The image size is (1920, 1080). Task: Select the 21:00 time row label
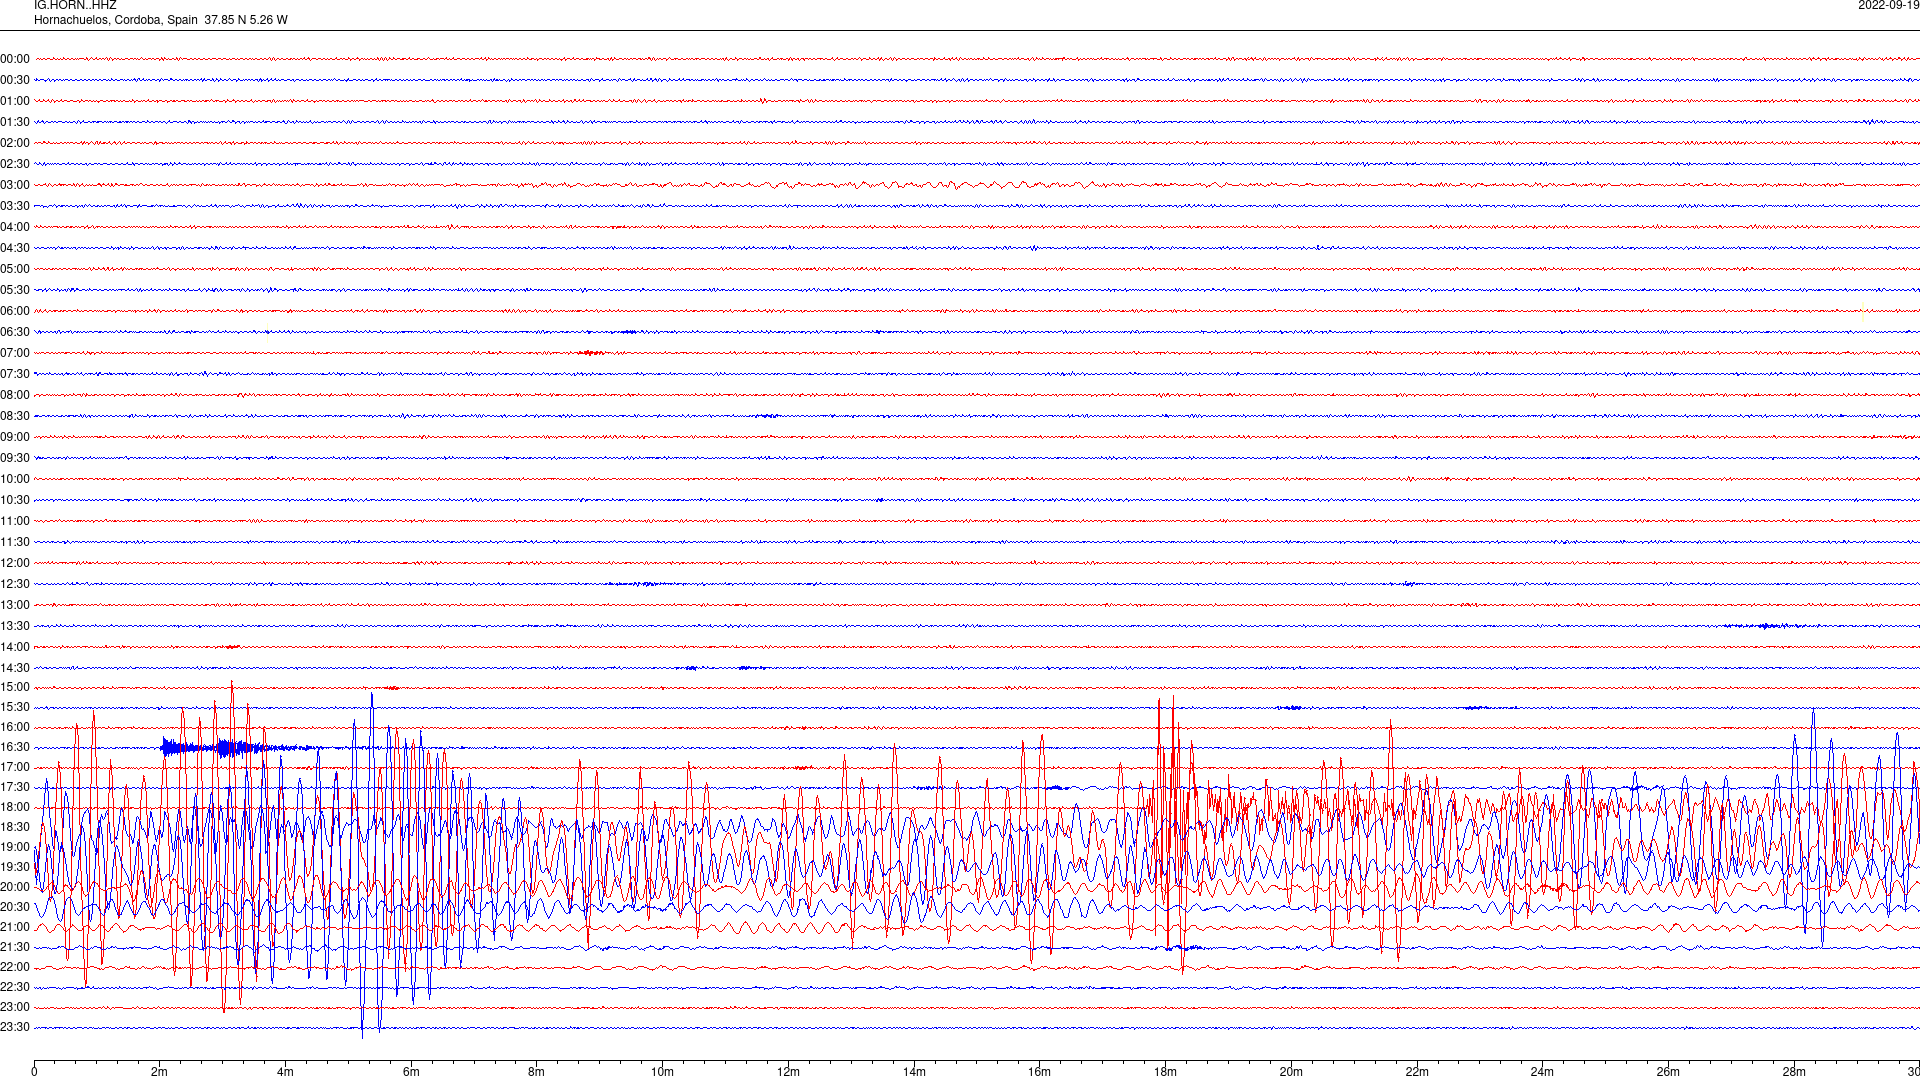point(15,927)
